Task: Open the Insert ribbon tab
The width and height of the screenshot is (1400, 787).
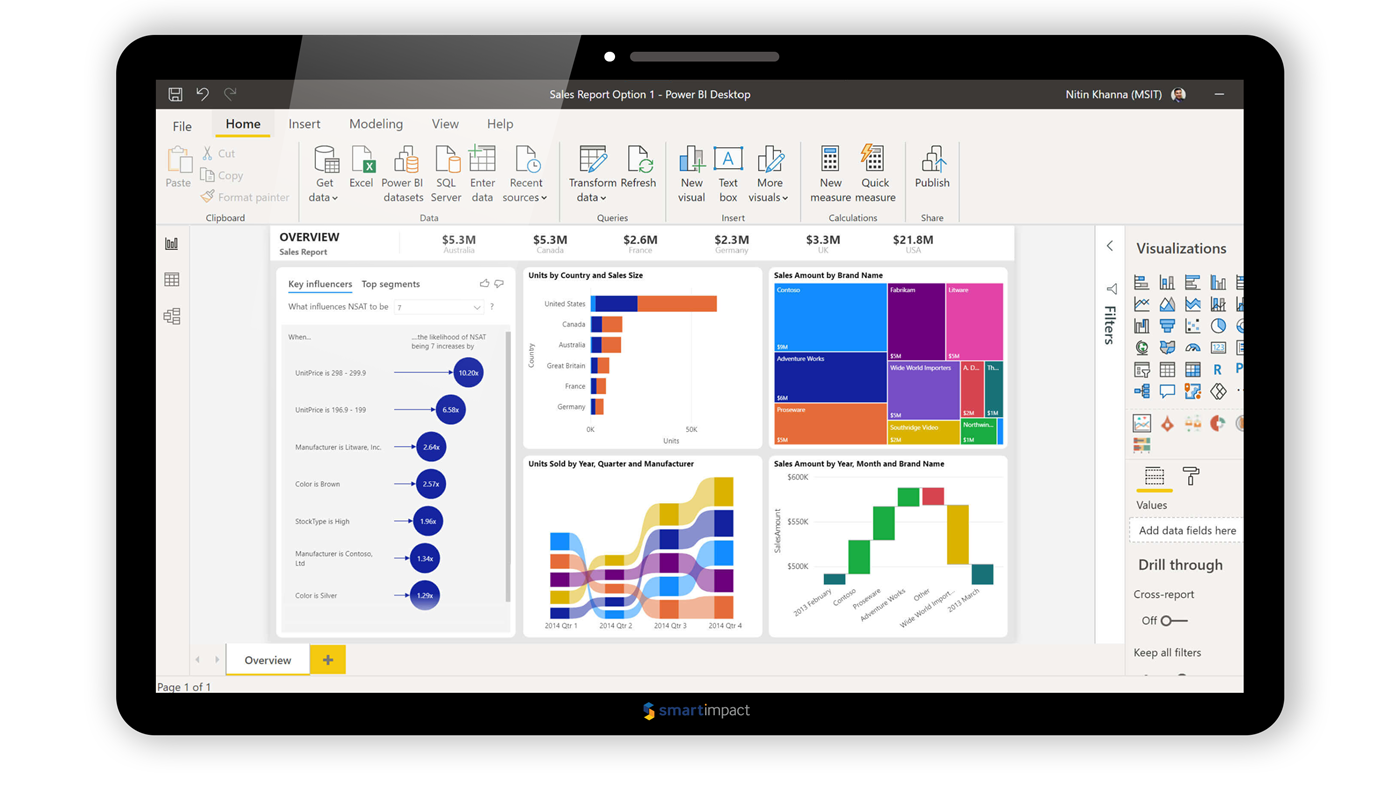Action: coord(304,124)
